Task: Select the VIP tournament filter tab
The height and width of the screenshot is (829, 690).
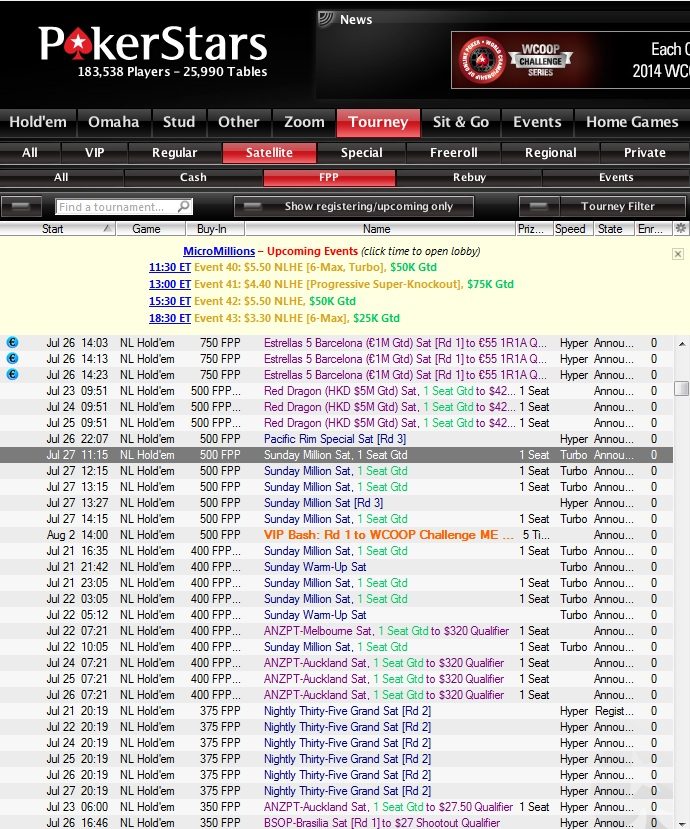Action: pyautogui.click(x=95, y=153)
